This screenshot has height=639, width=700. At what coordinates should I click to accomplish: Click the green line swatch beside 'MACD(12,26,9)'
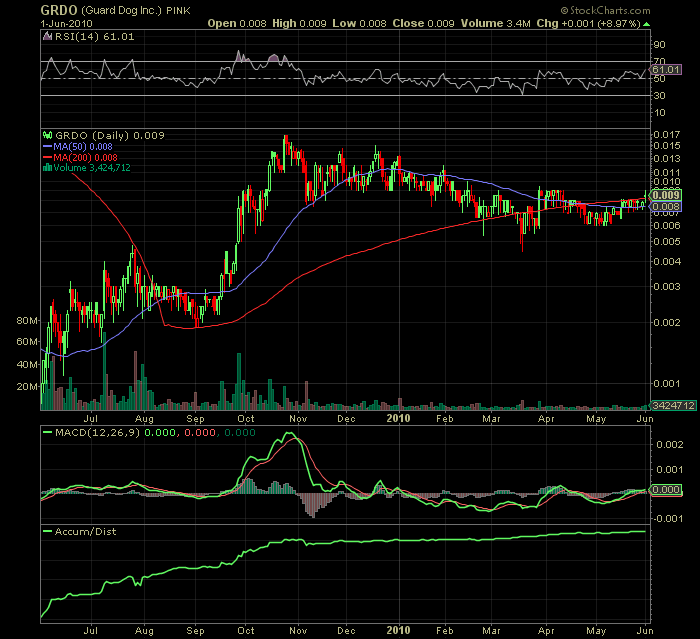pyautogui.click(x=47, y=432)
